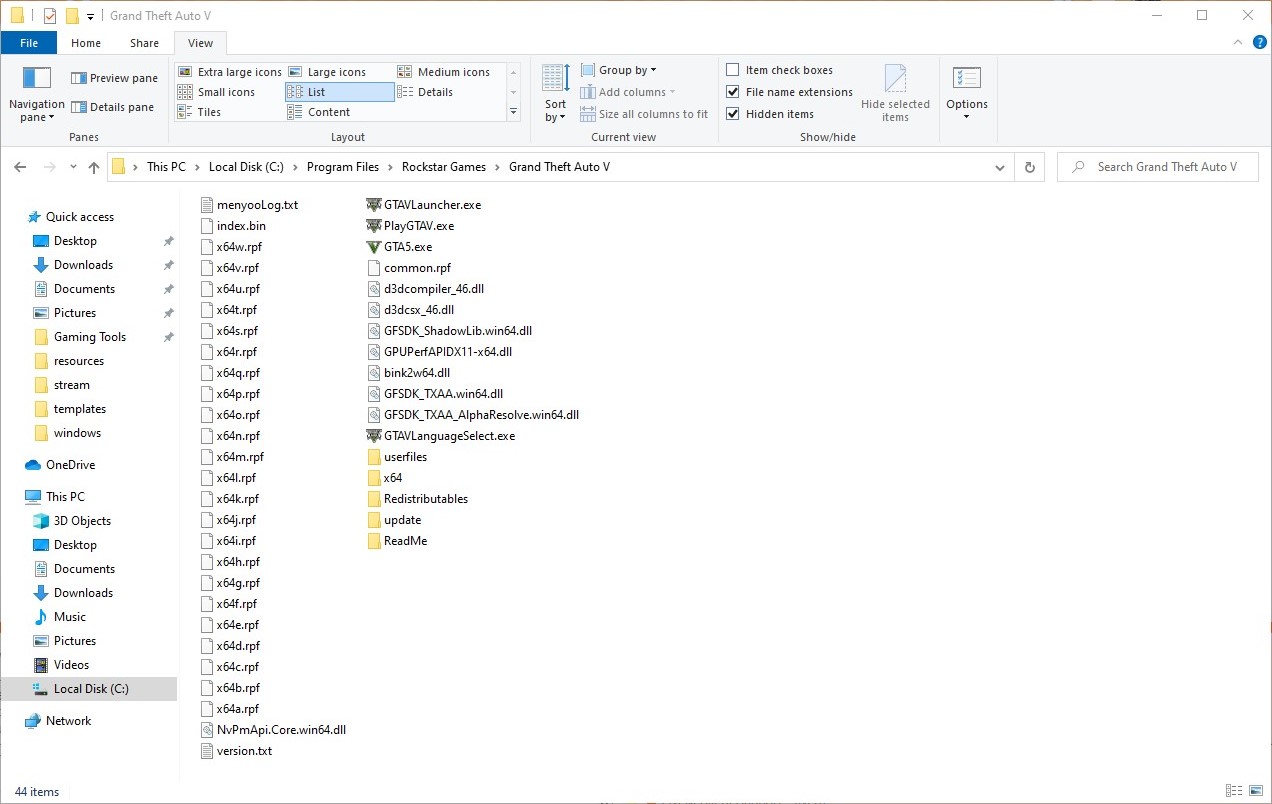Click Program Files in the address path
1272x804 pixels.
click(343, 167)
